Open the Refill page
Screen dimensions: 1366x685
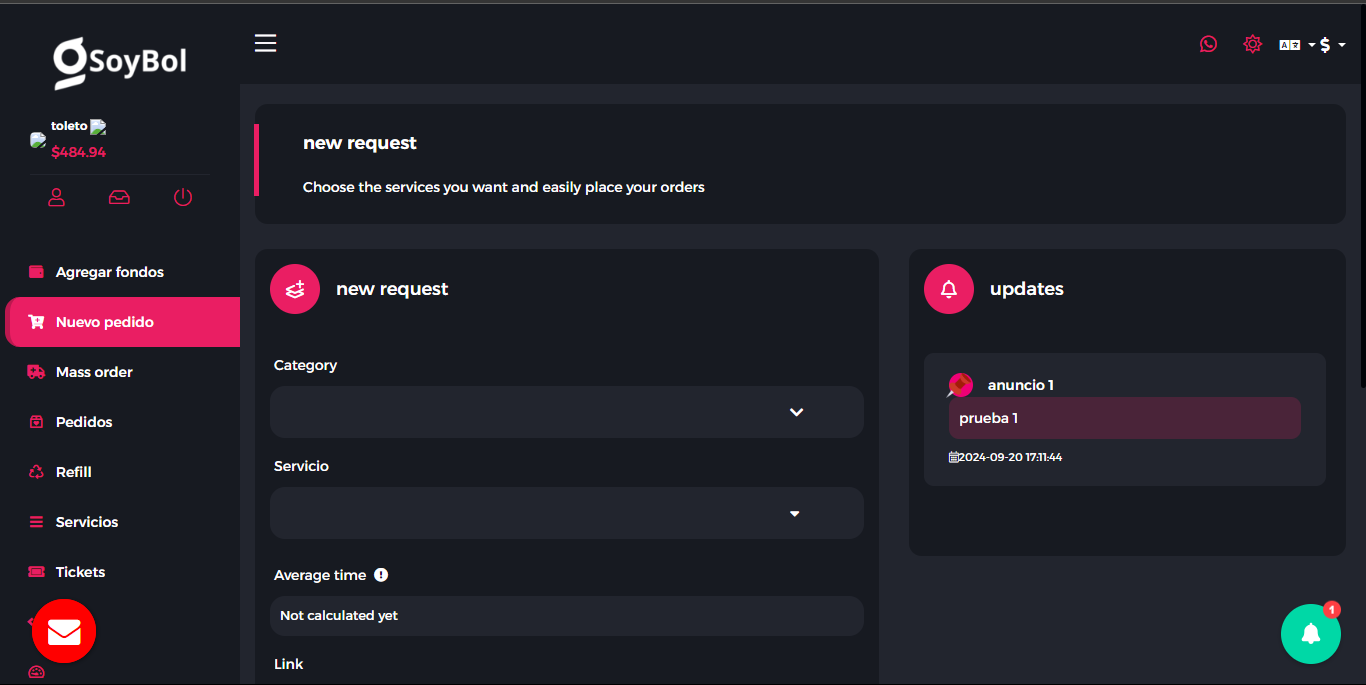(x=73, y=472)
